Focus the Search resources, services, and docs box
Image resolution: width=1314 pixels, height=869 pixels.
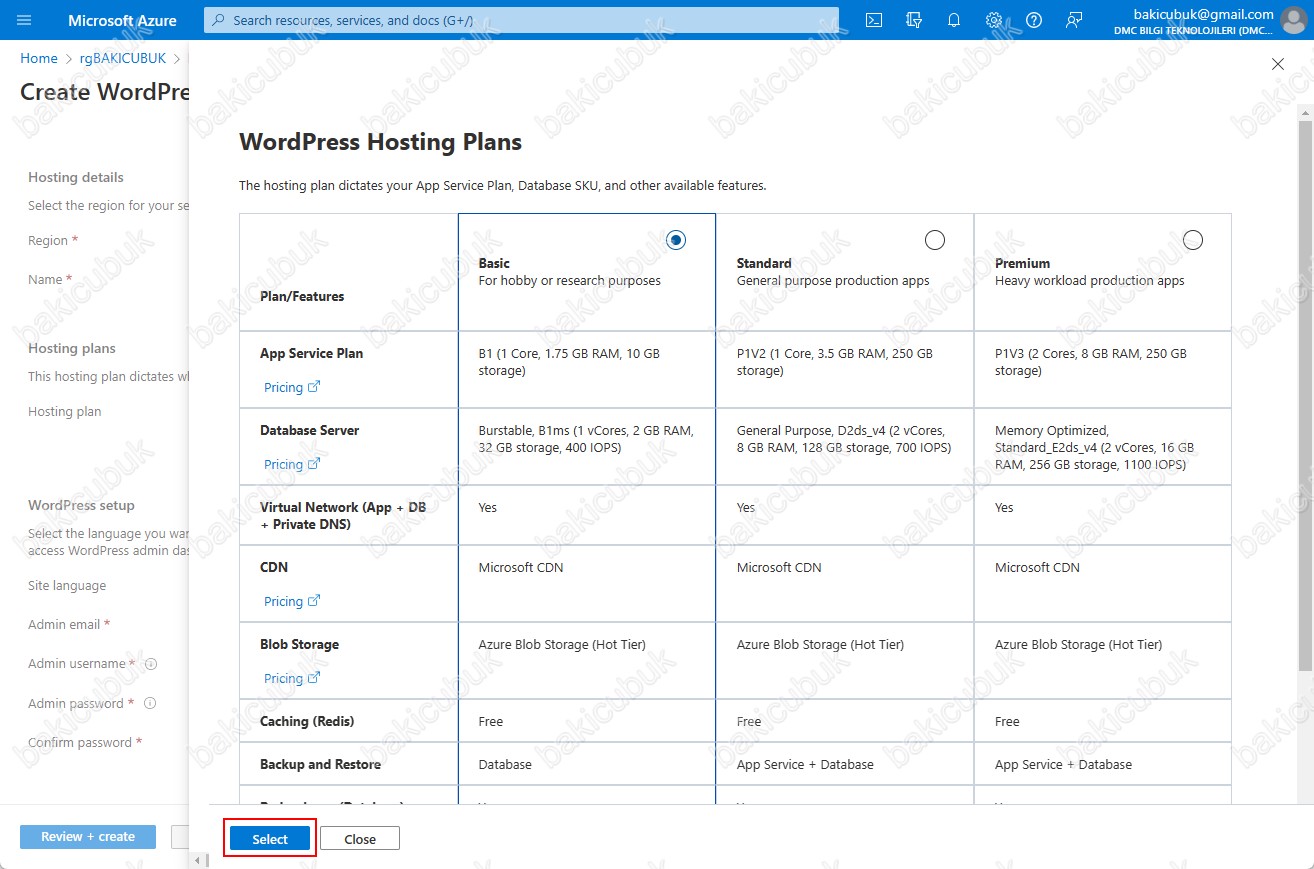tap(521, 20)
